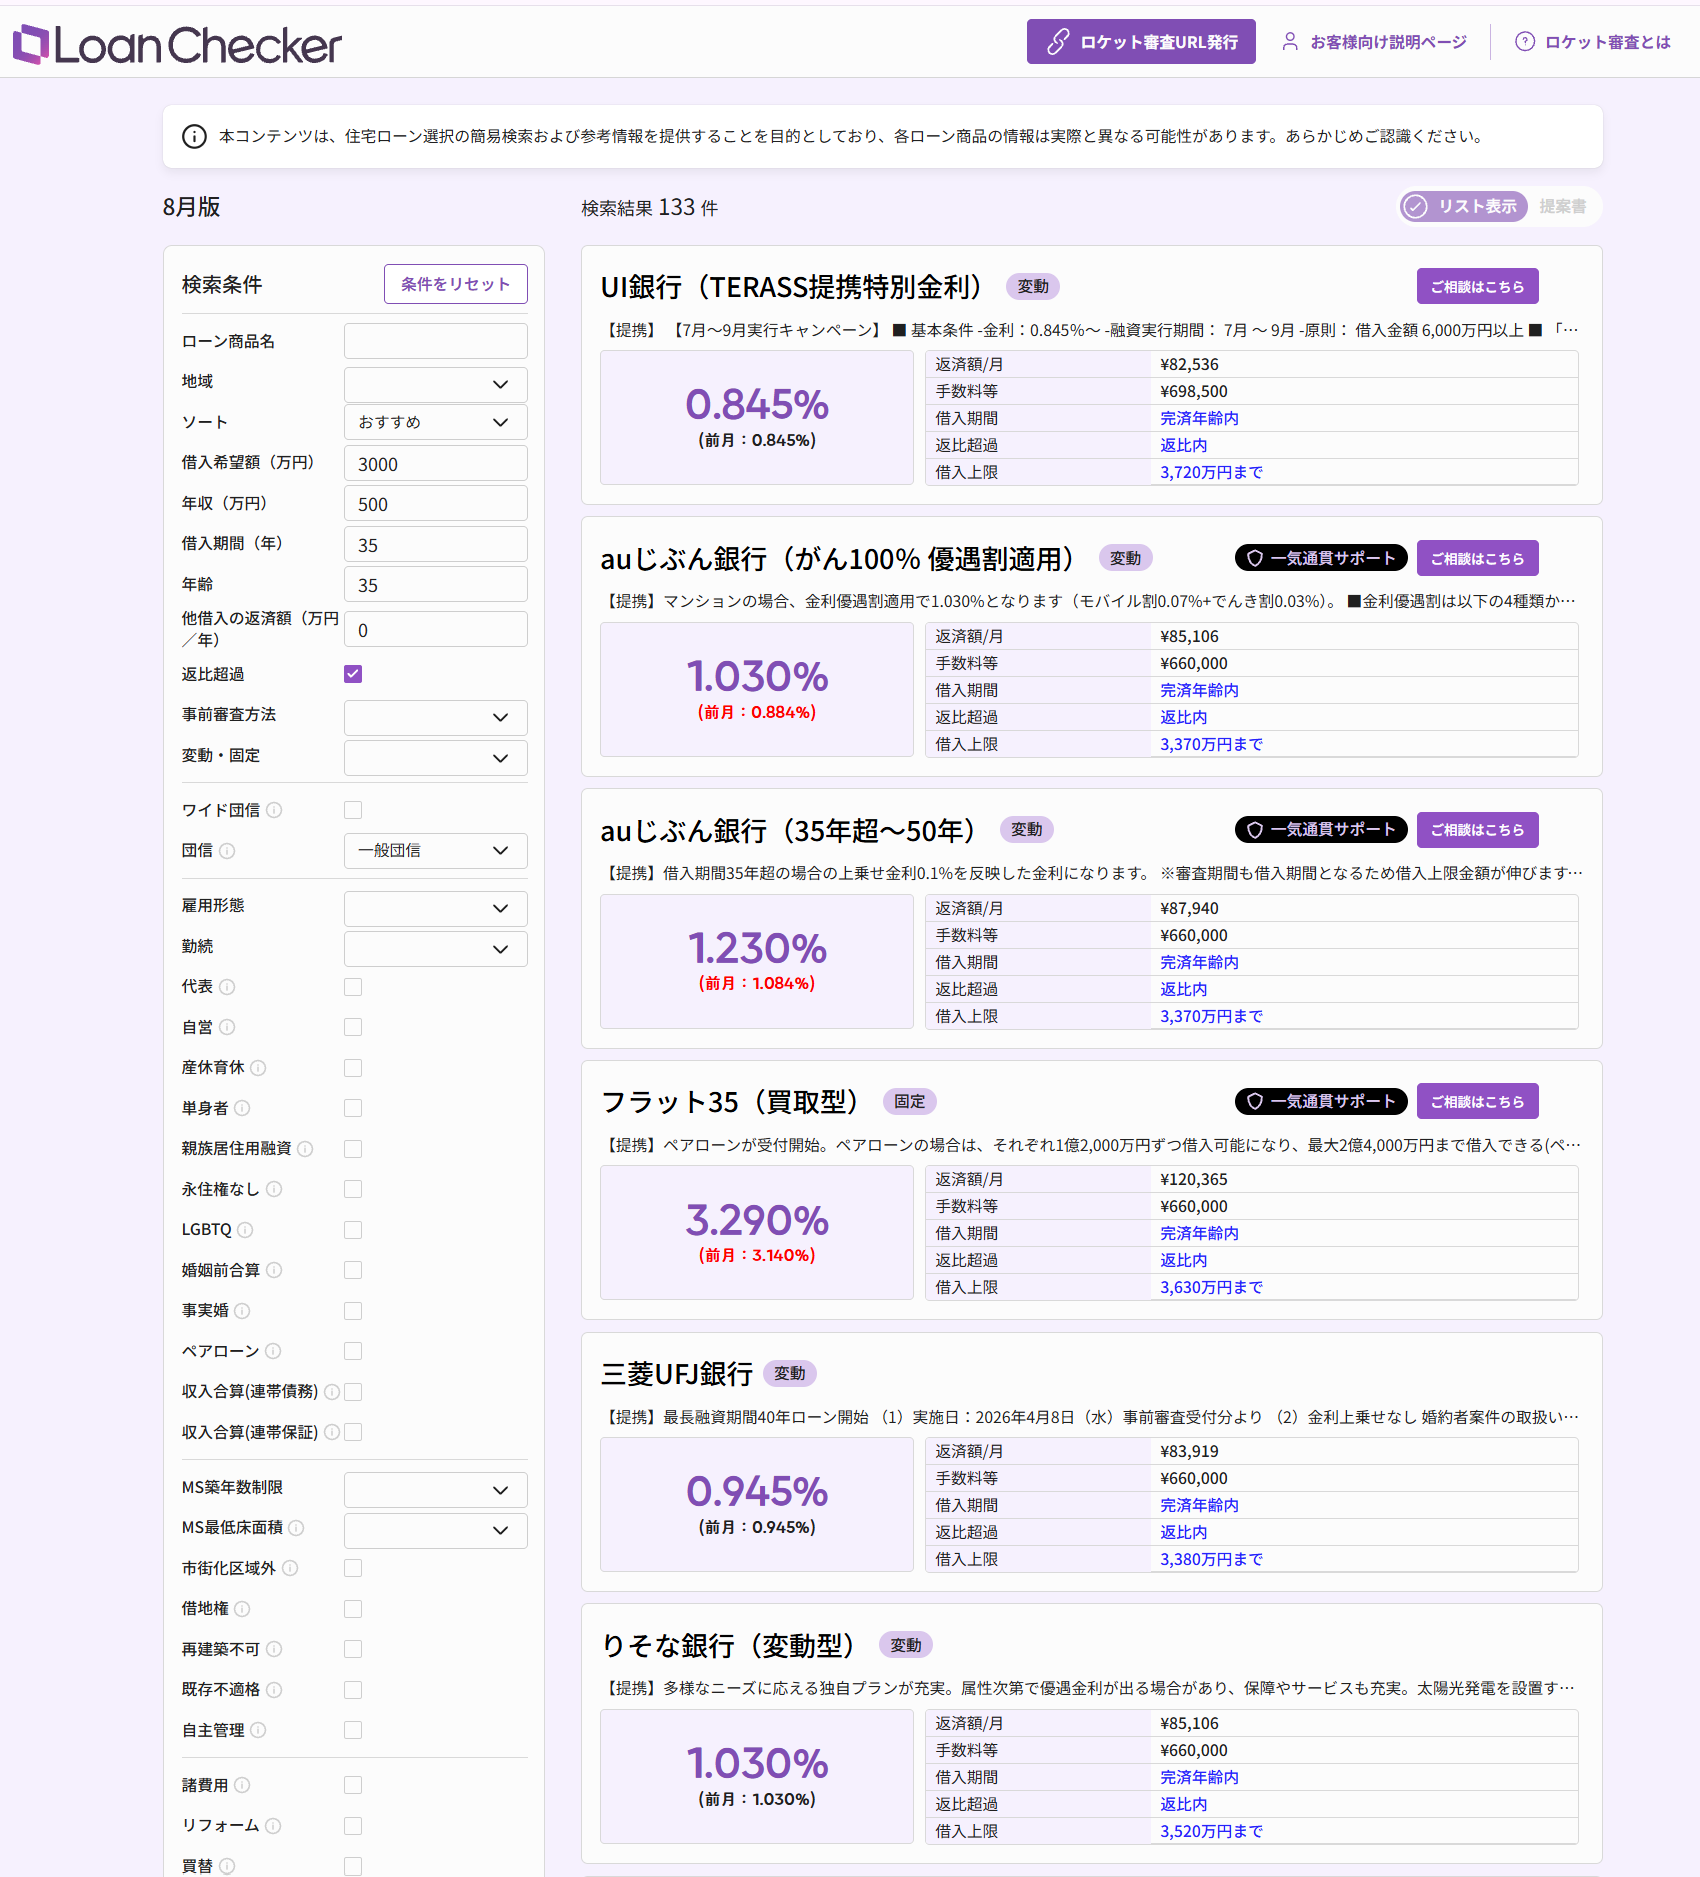Screen dimensions: 1700x1877
Task: Click the 三菱UFJ銀行 loan title
Action: (x=676, y=1374)
